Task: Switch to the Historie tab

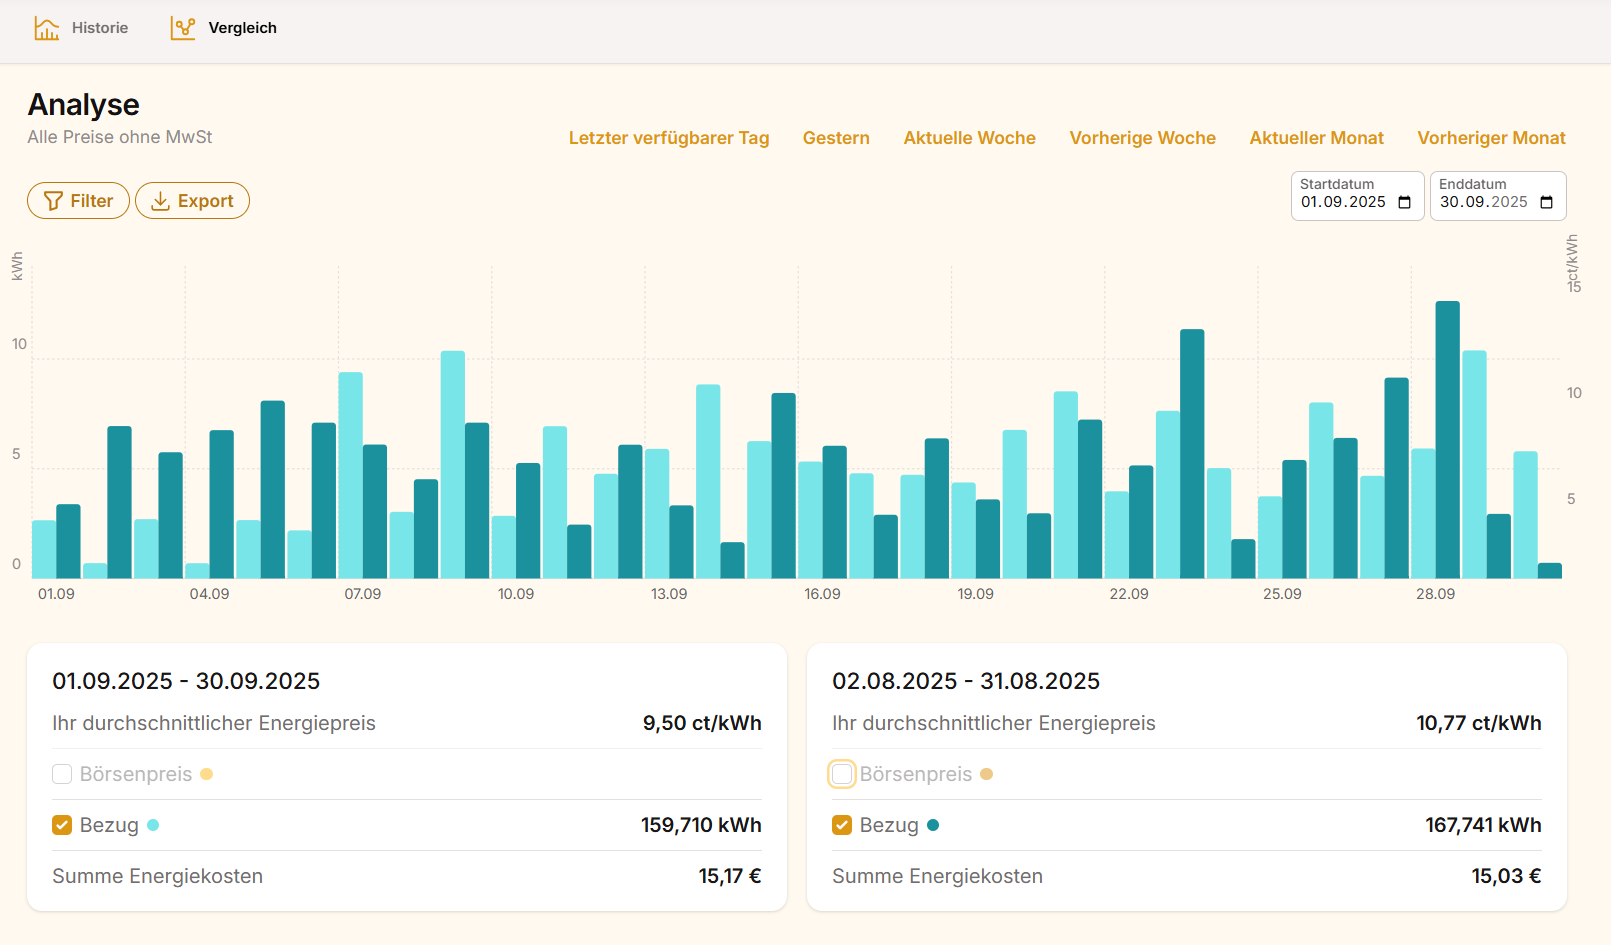Action: 99,28
